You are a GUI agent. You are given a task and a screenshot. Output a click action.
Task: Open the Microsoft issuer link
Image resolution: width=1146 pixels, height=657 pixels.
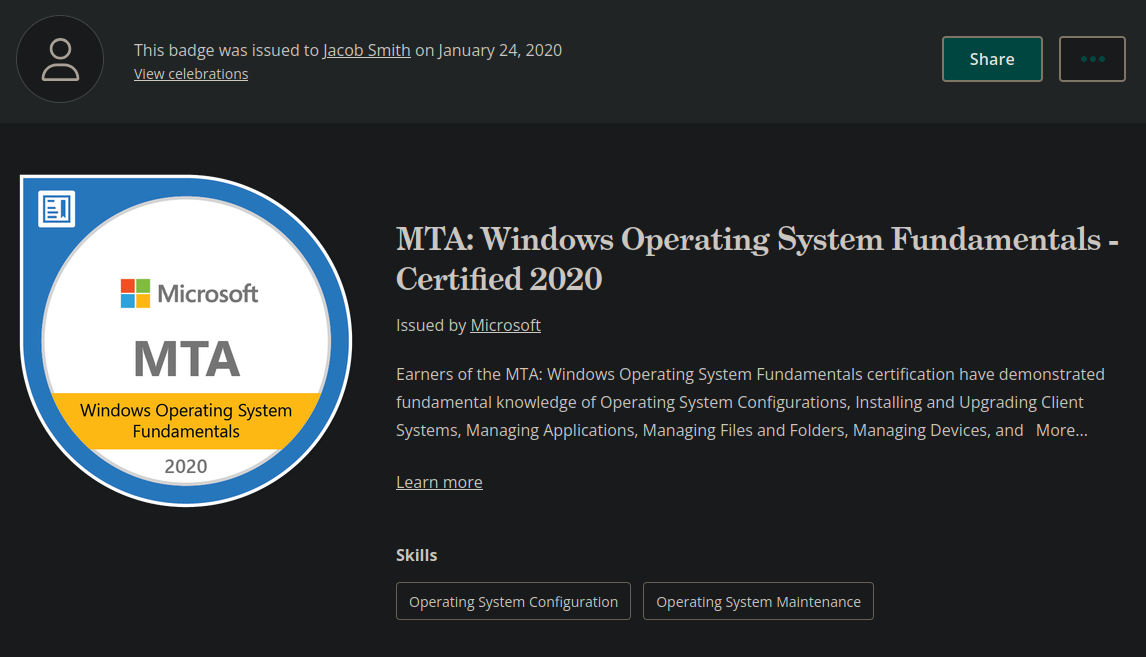(505, 325)
